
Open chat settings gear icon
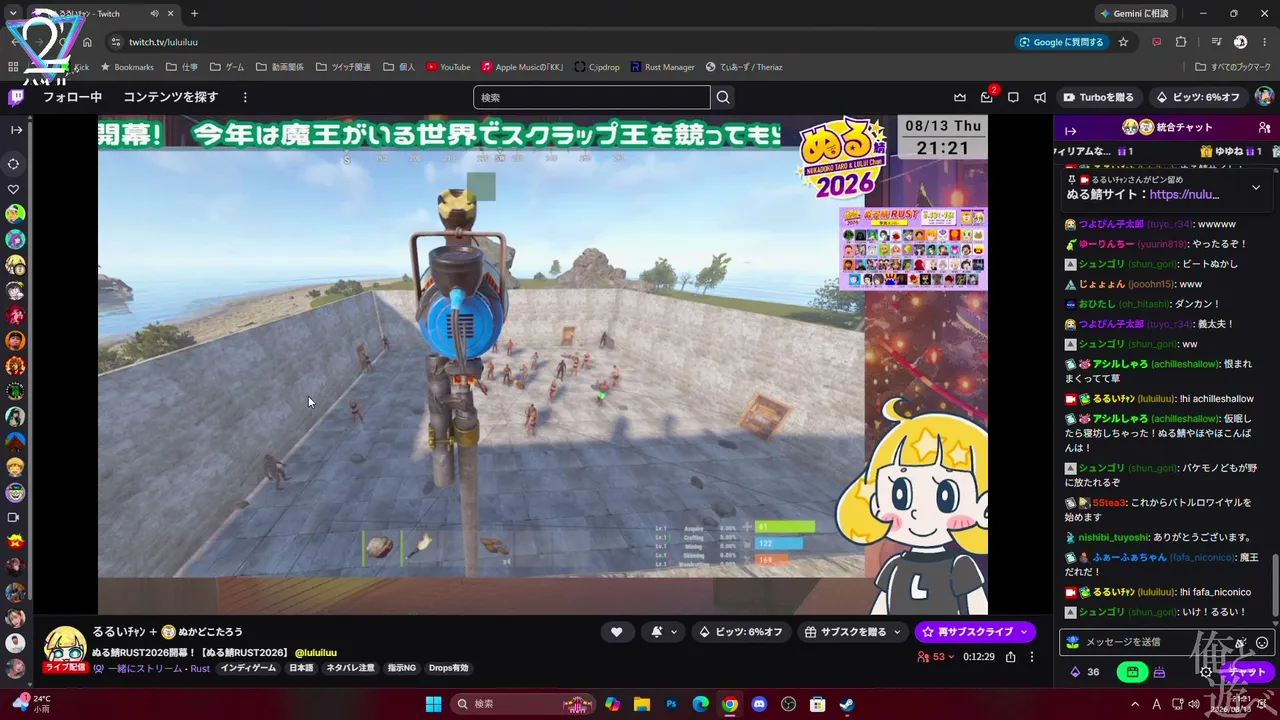point(1207,672)
